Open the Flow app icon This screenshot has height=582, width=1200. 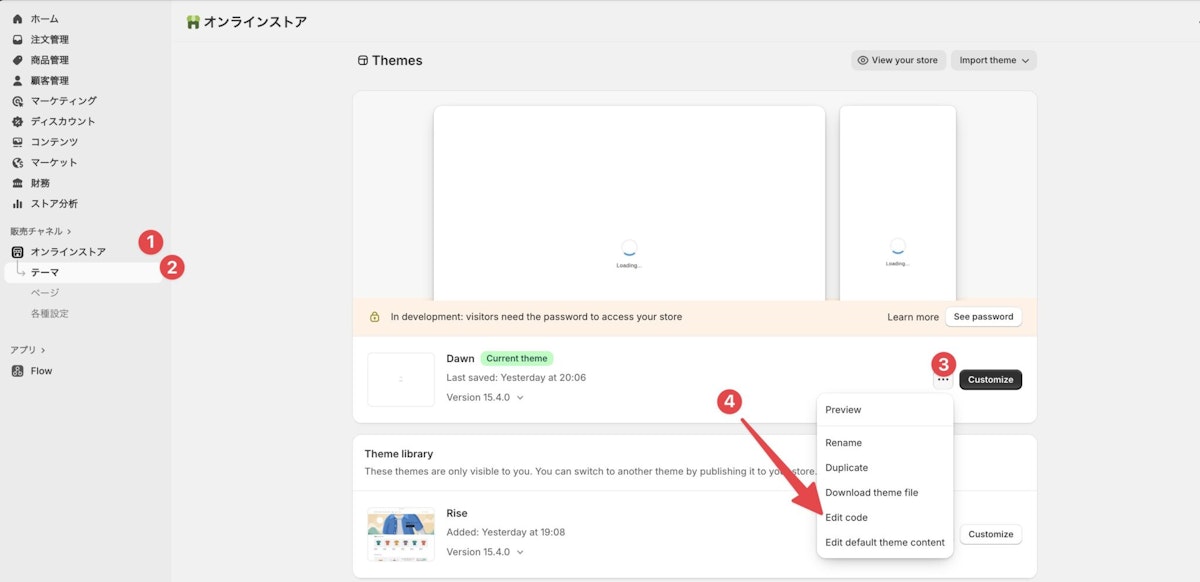coord(17,371)
